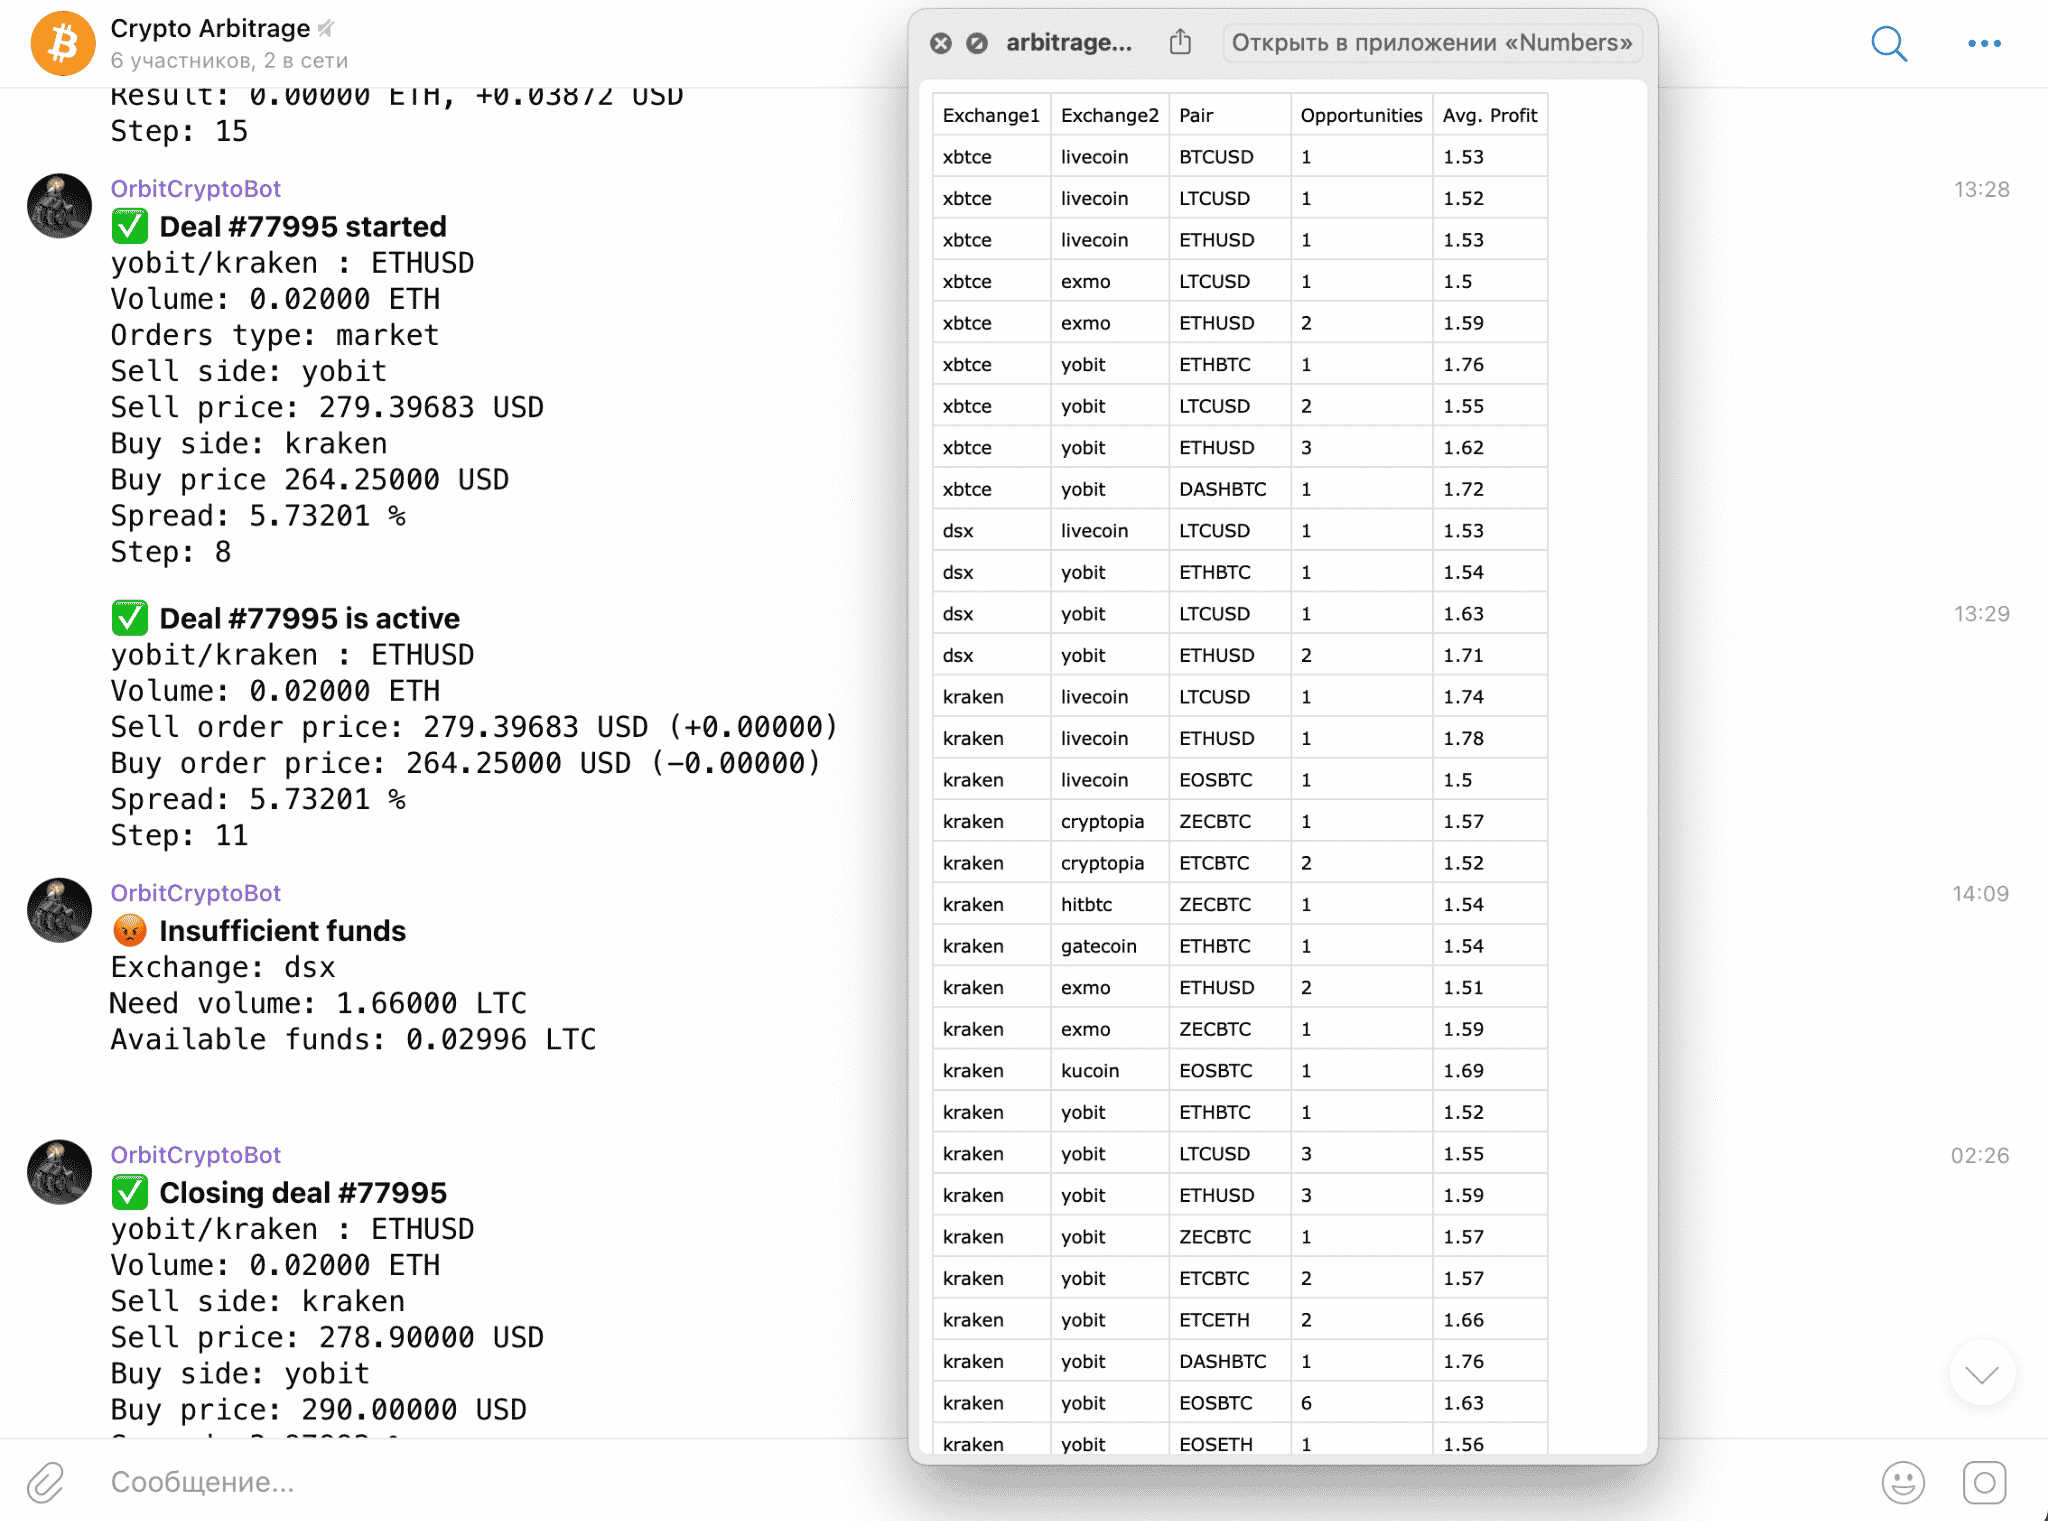2048x1521 pixels.
Task: Click the 'Deal #77995 started' heading
Action: coord(303,227)
